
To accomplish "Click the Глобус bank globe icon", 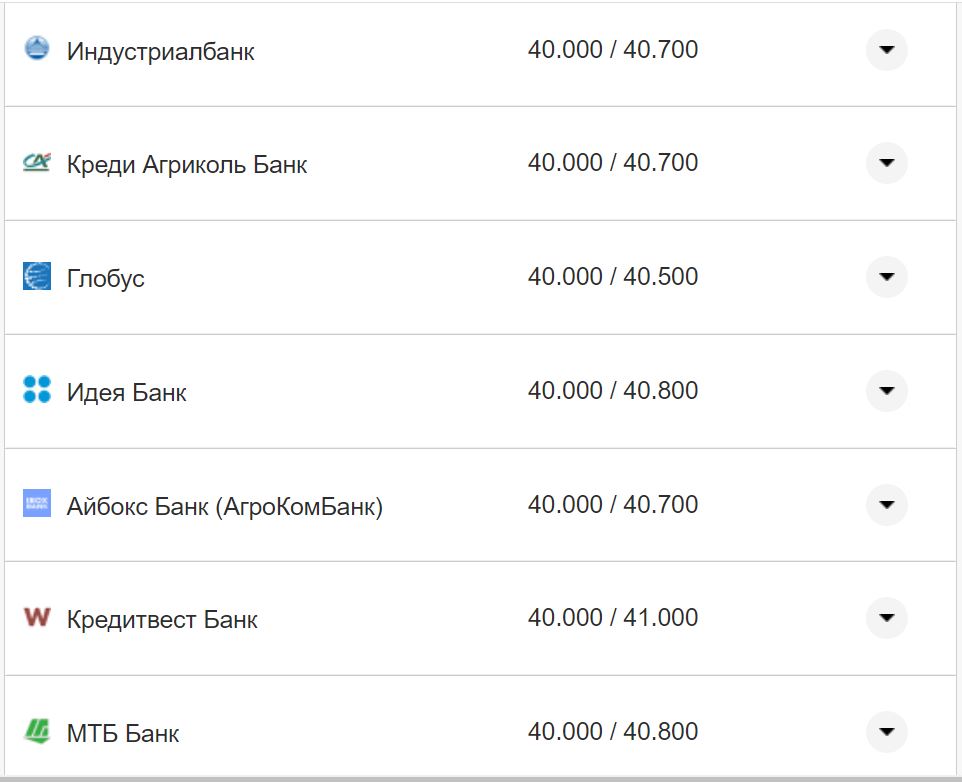I will (36, 276).
